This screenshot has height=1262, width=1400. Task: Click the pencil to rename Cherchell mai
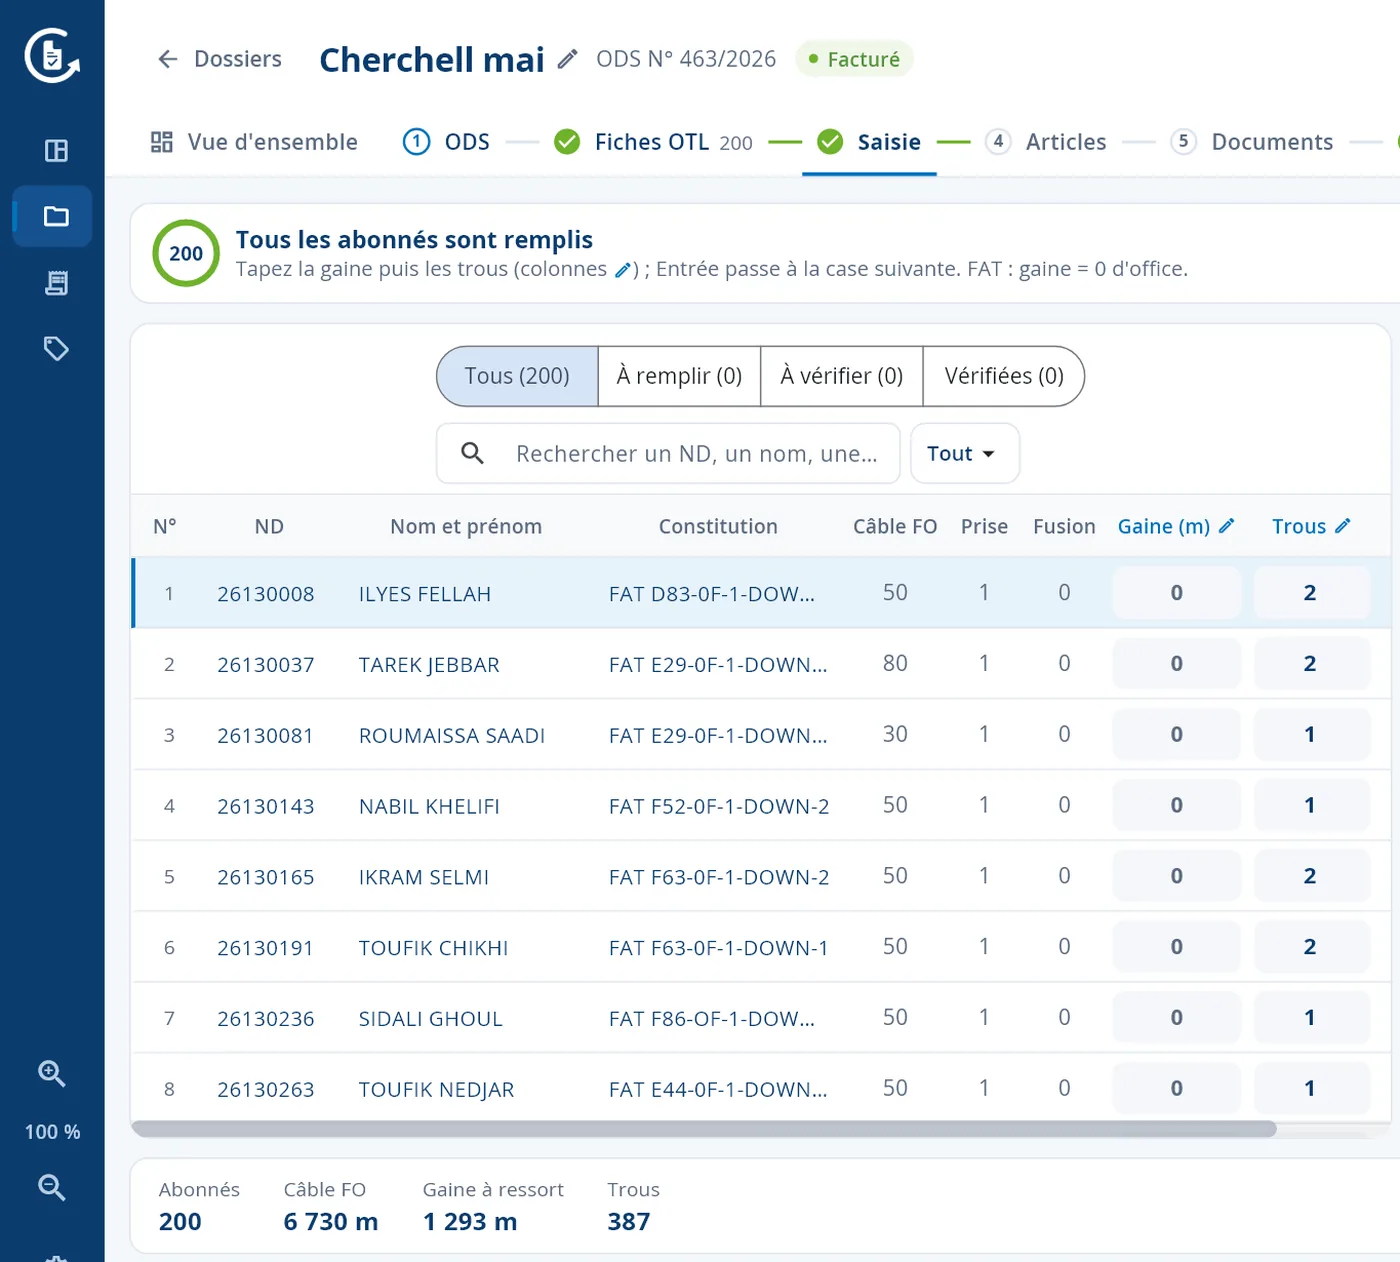point(567,59)
